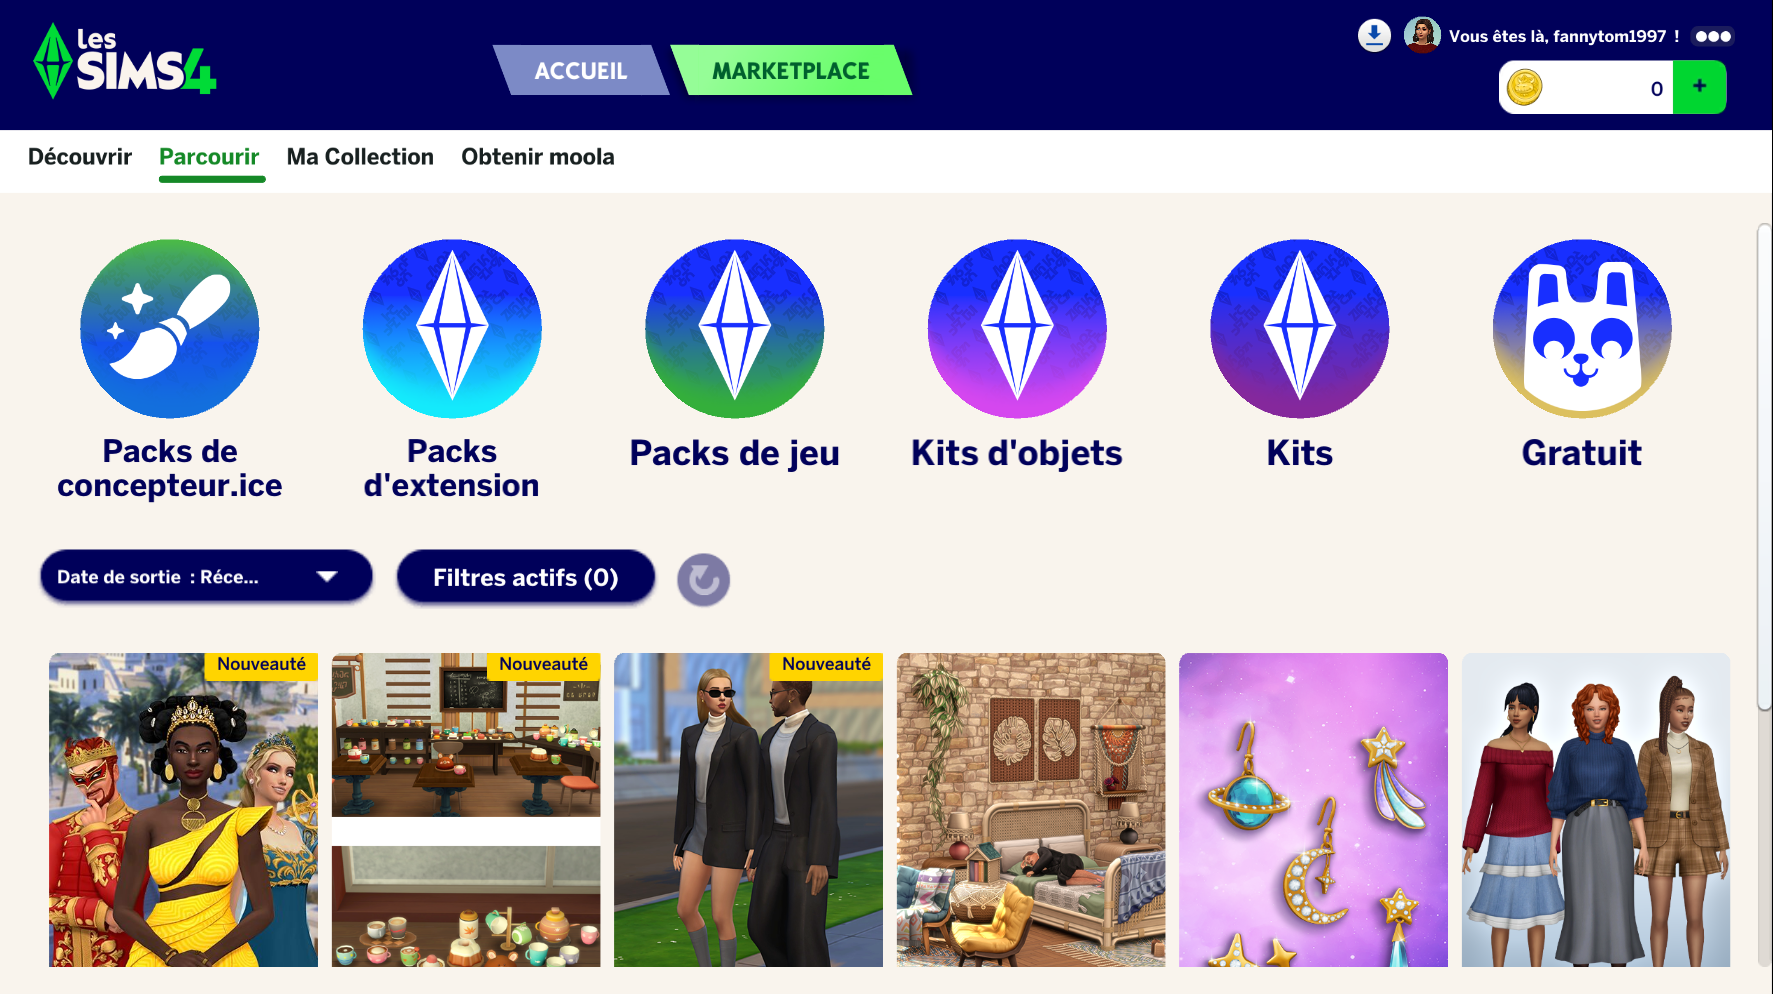
Task: Open the Obtenir moola section
Action: 538,157
